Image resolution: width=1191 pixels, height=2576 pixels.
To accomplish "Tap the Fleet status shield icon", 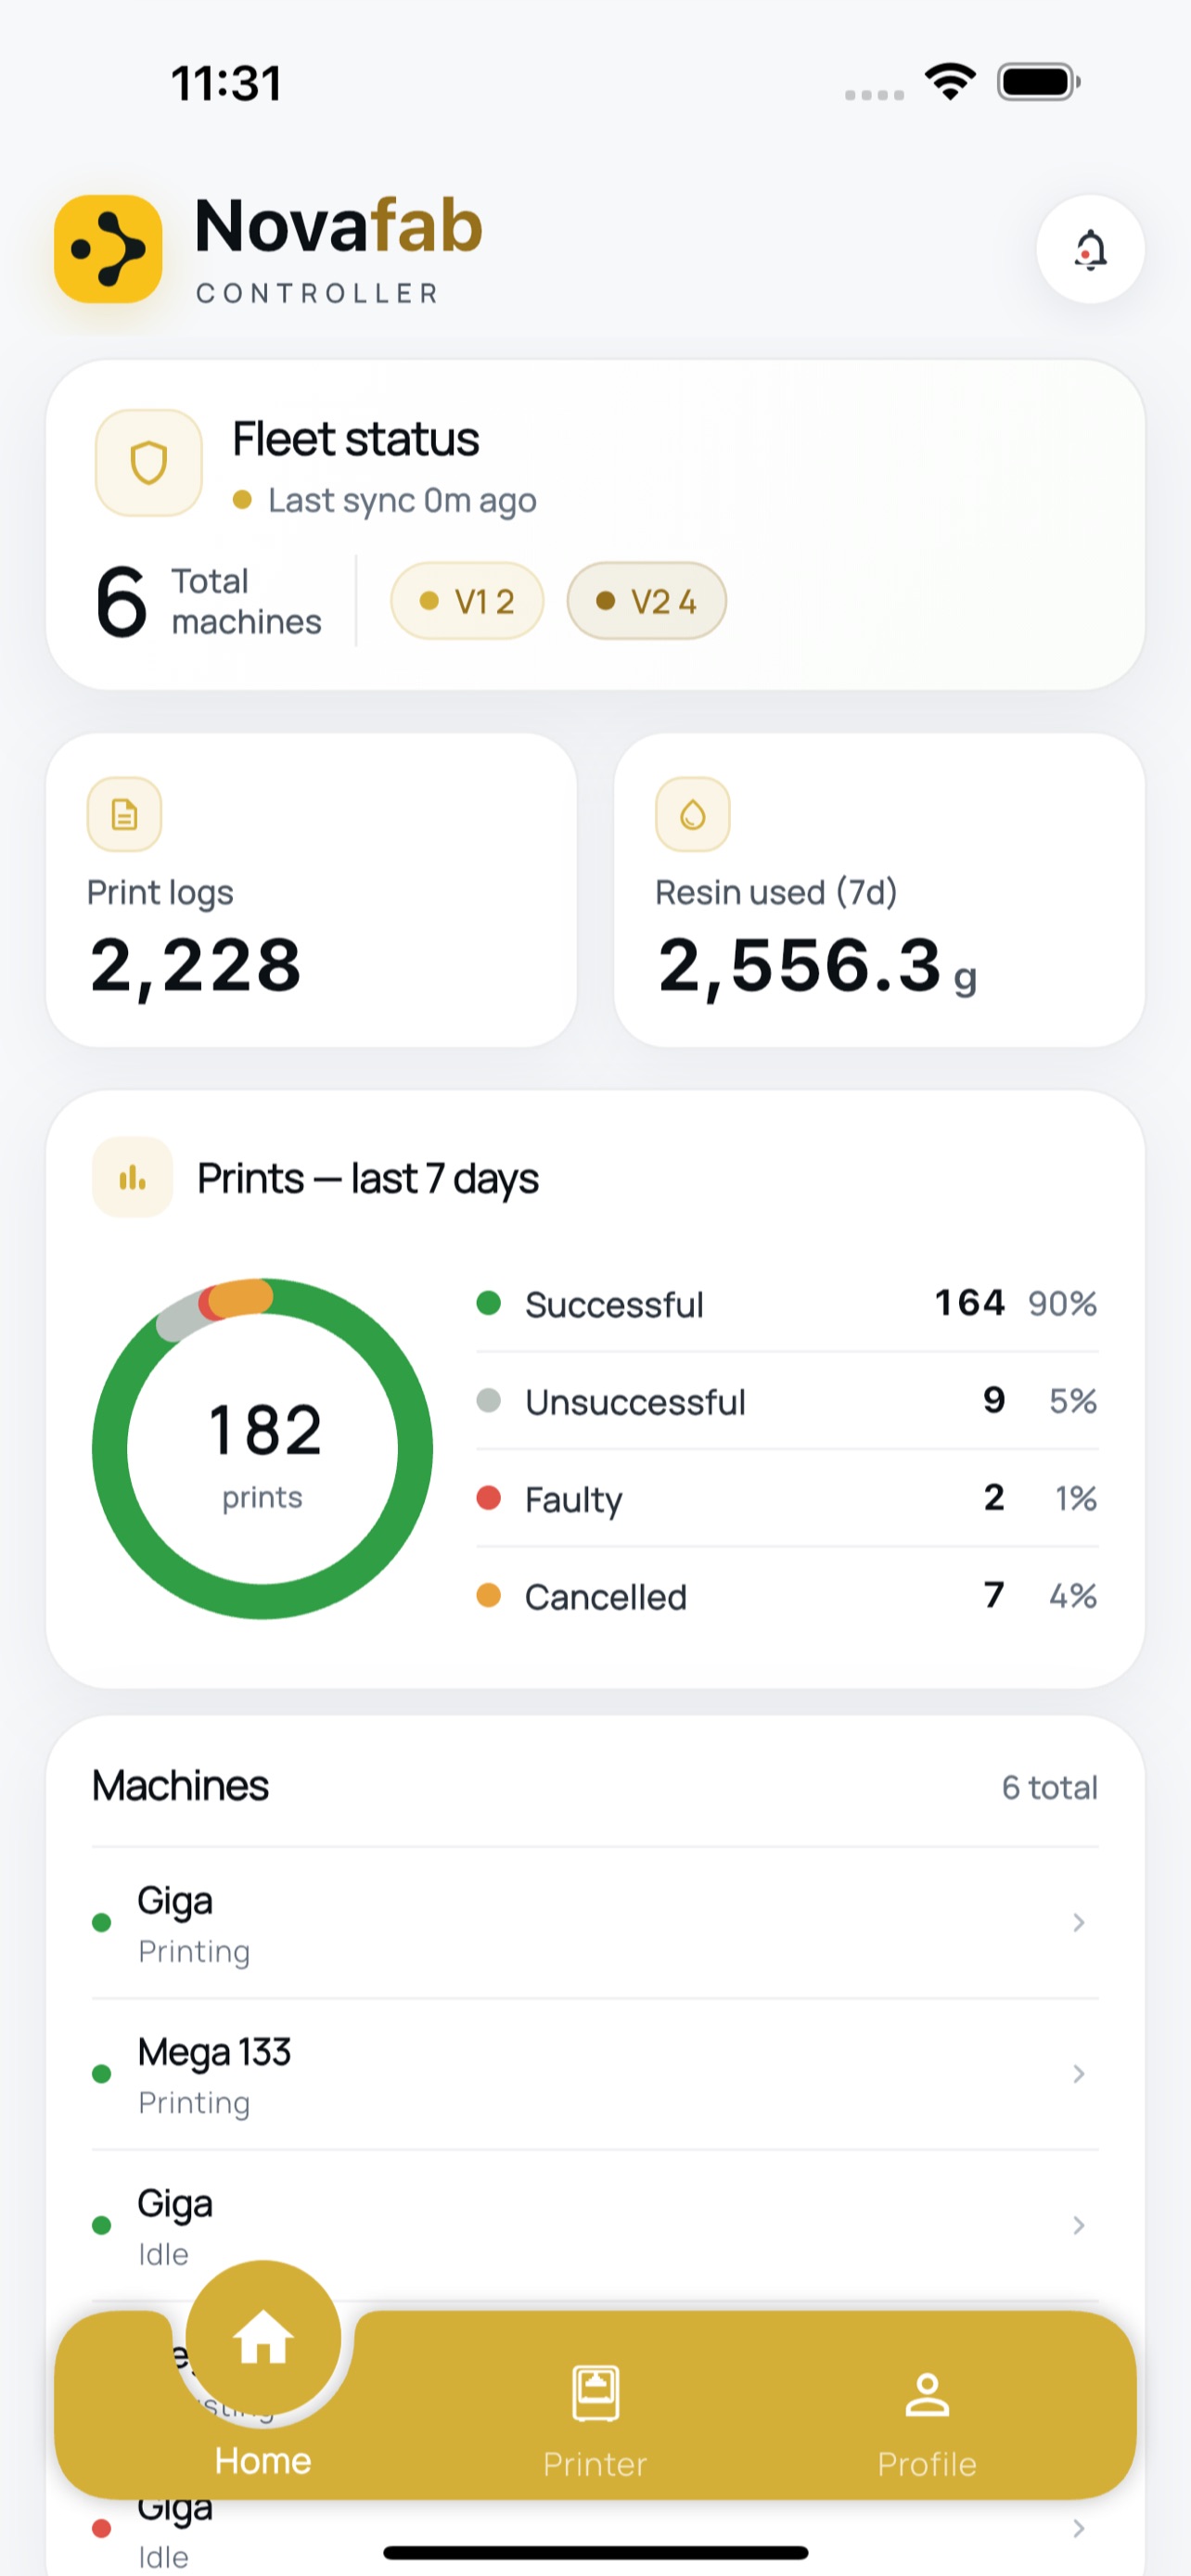I will (149, 463).
